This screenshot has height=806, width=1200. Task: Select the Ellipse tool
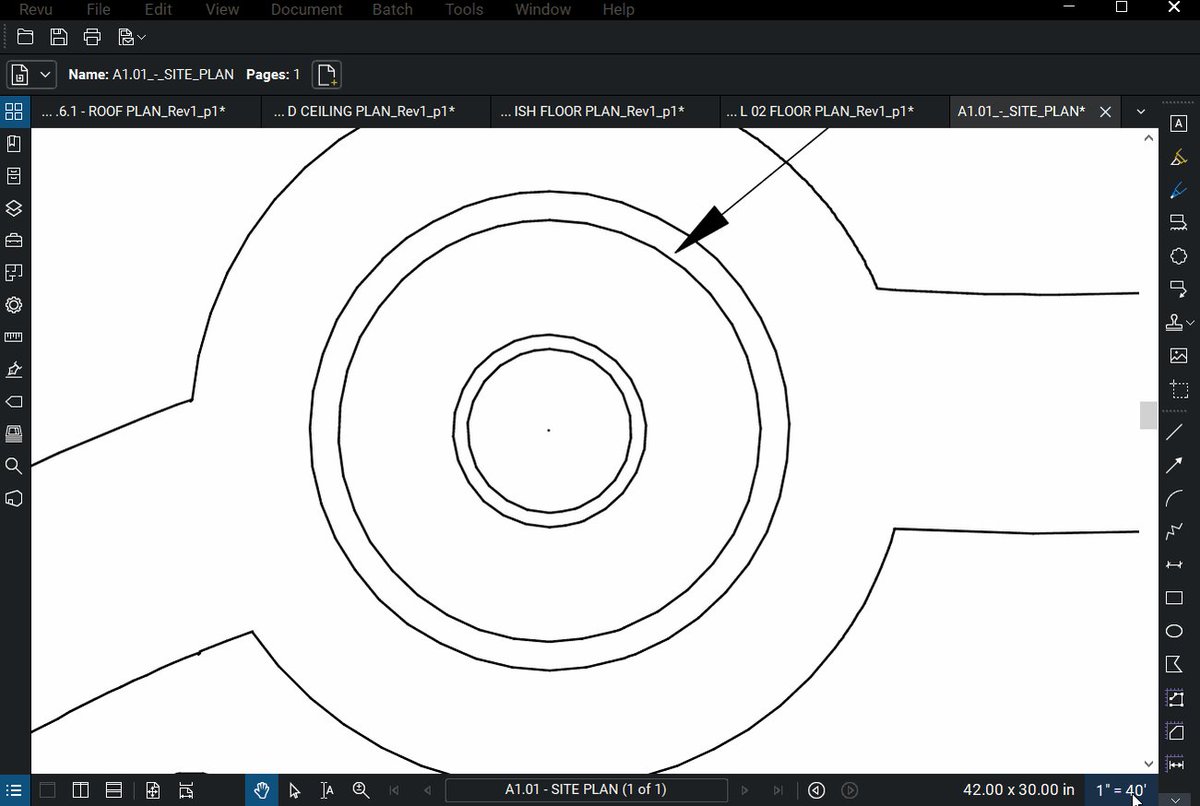1175,631
